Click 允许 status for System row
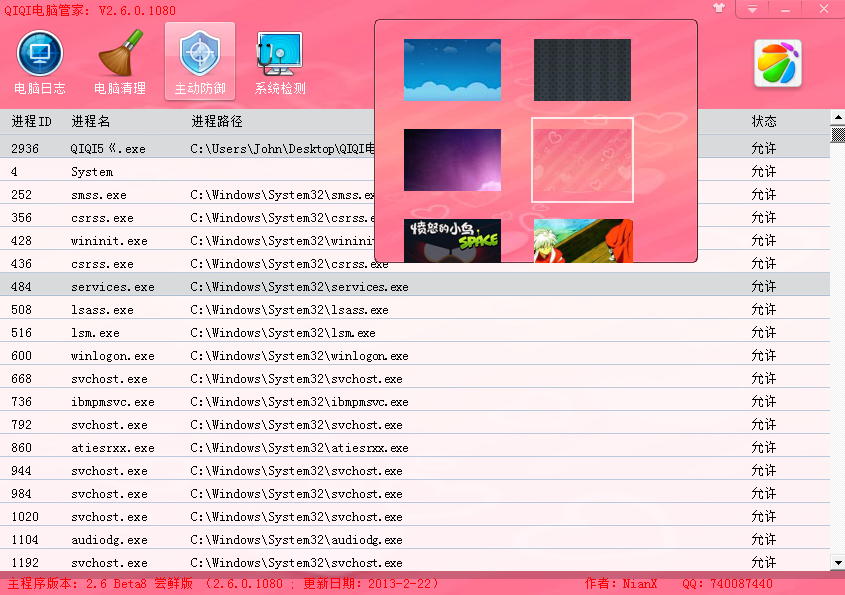The image size is (845, 595). pos(764,171)
